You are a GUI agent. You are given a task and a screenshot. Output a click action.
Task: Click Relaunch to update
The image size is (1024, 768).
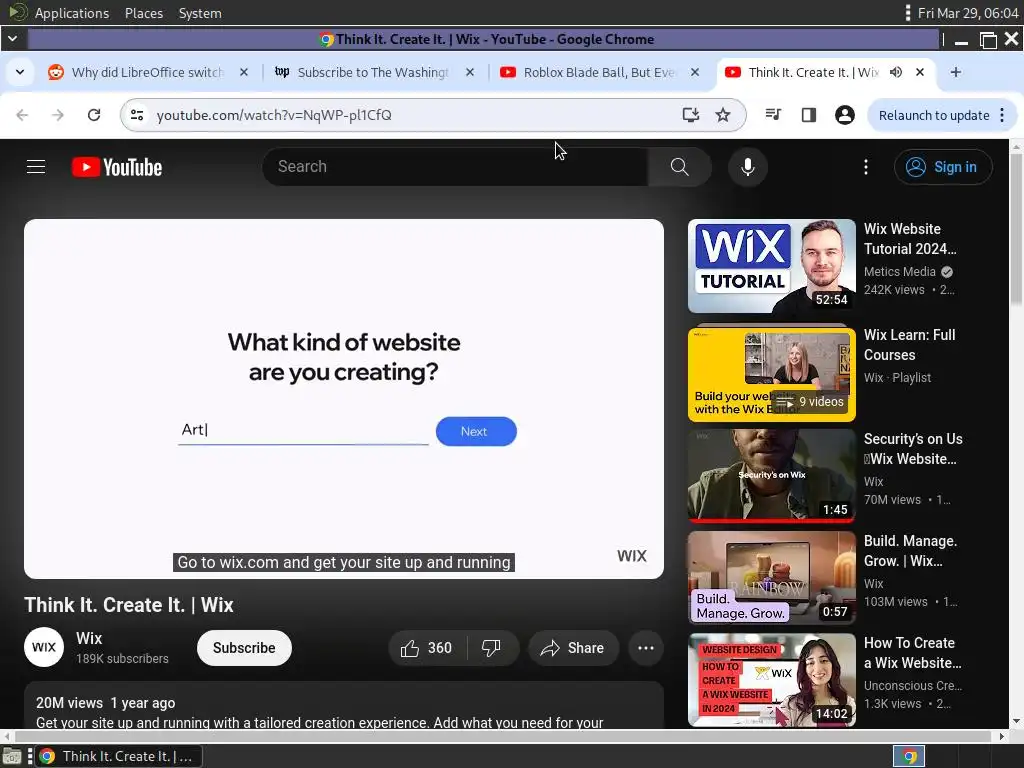(x=934, y=115)
